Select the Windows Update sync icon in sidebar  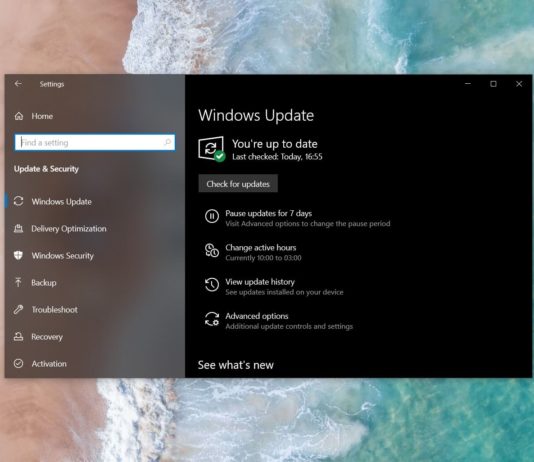18,201
